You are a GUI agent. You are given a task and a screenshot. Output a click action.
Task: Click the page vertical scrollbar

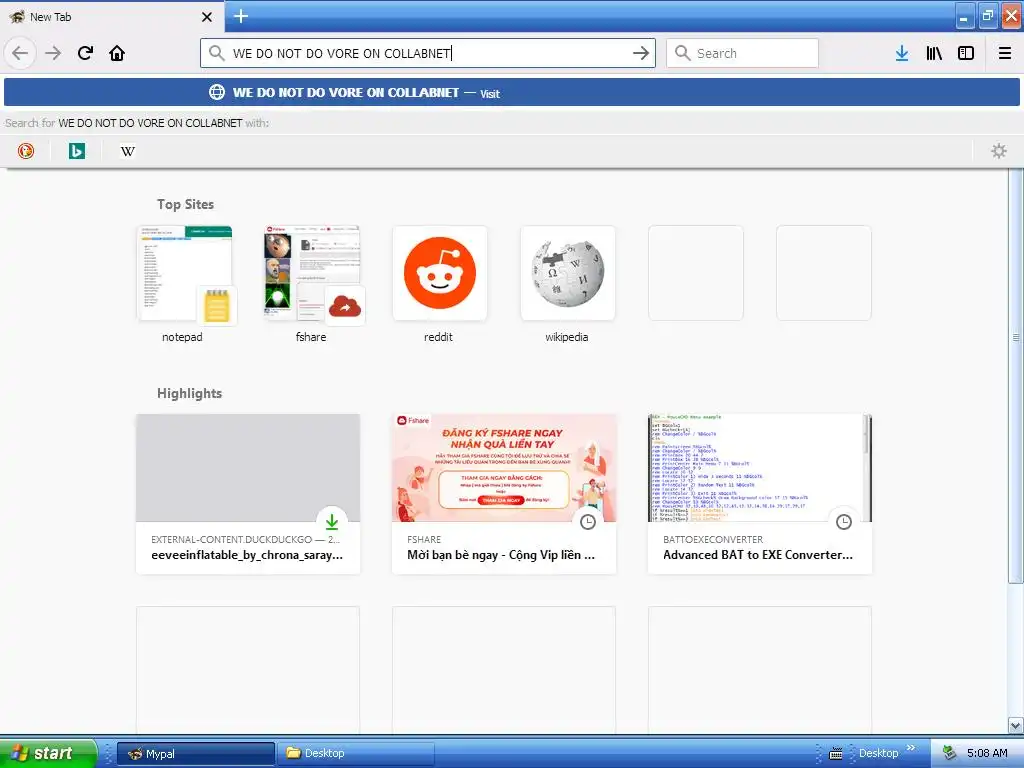pyautogui.click(x=1016, y=376)
